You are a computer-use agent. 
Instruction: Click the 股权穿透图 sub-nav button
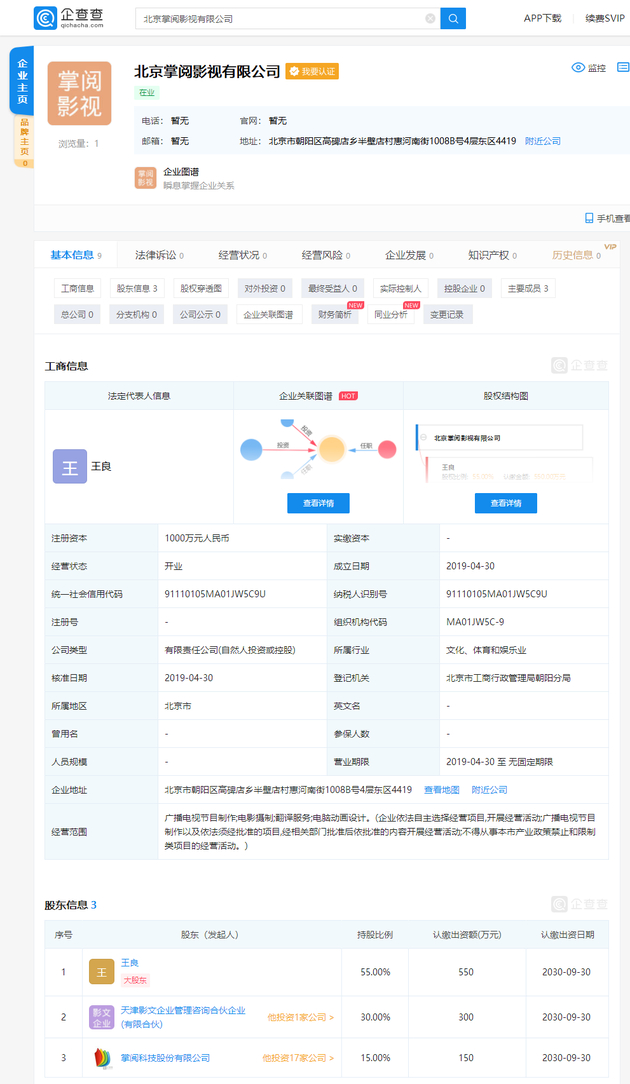201,288
